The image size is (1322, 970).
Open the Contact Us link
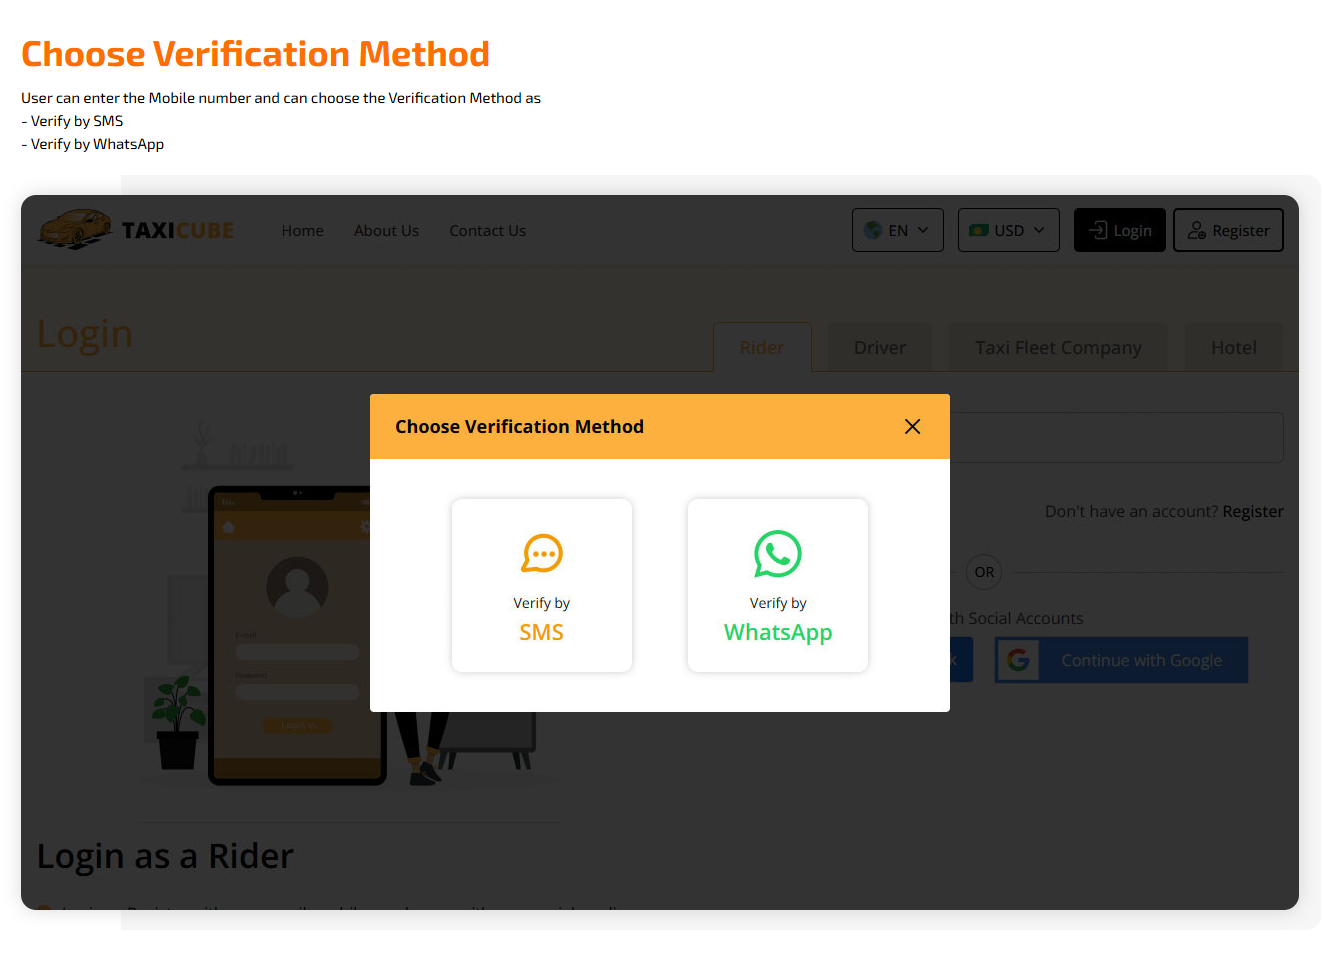click(x=487, y=231)
